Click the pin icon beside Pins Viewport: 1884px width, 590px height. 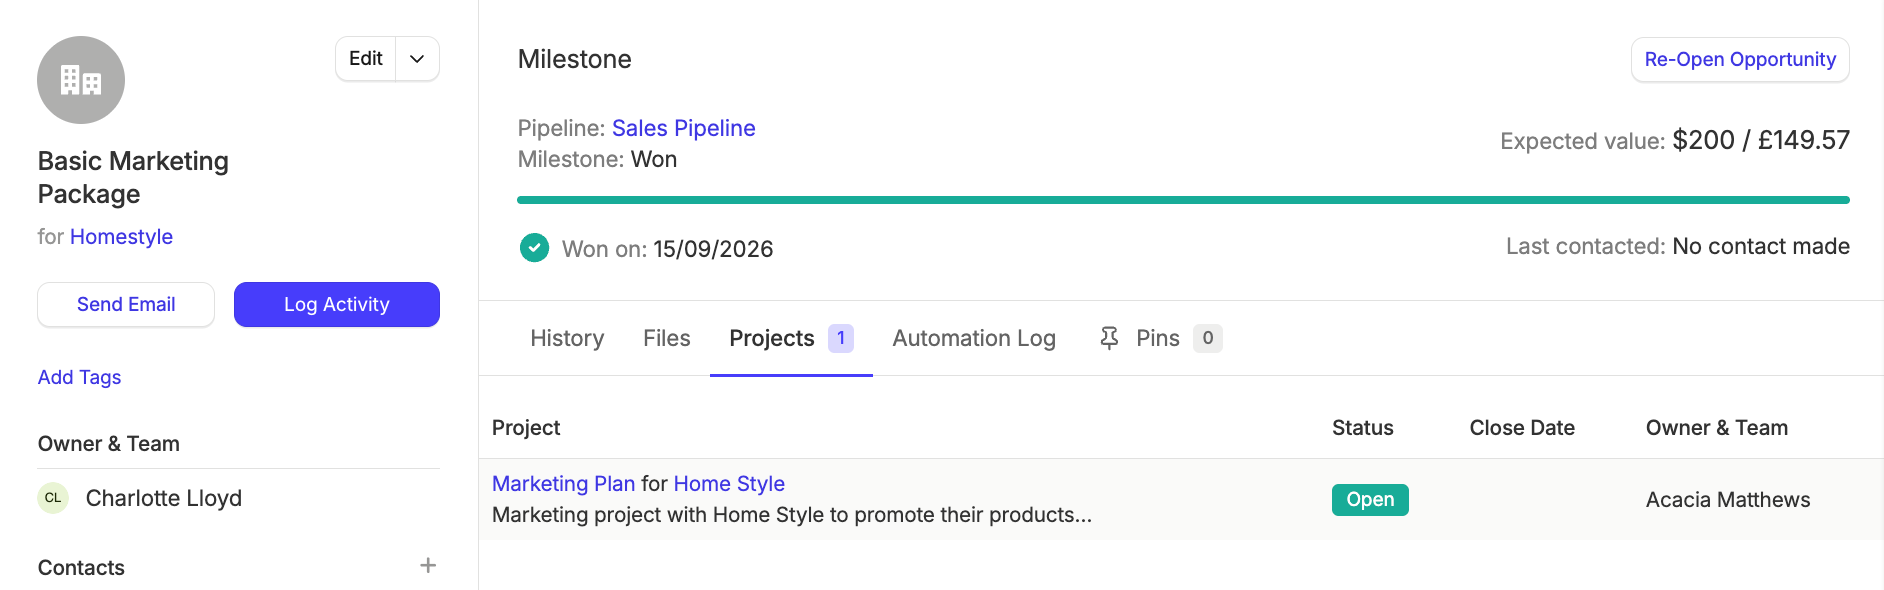(1109, 338)
